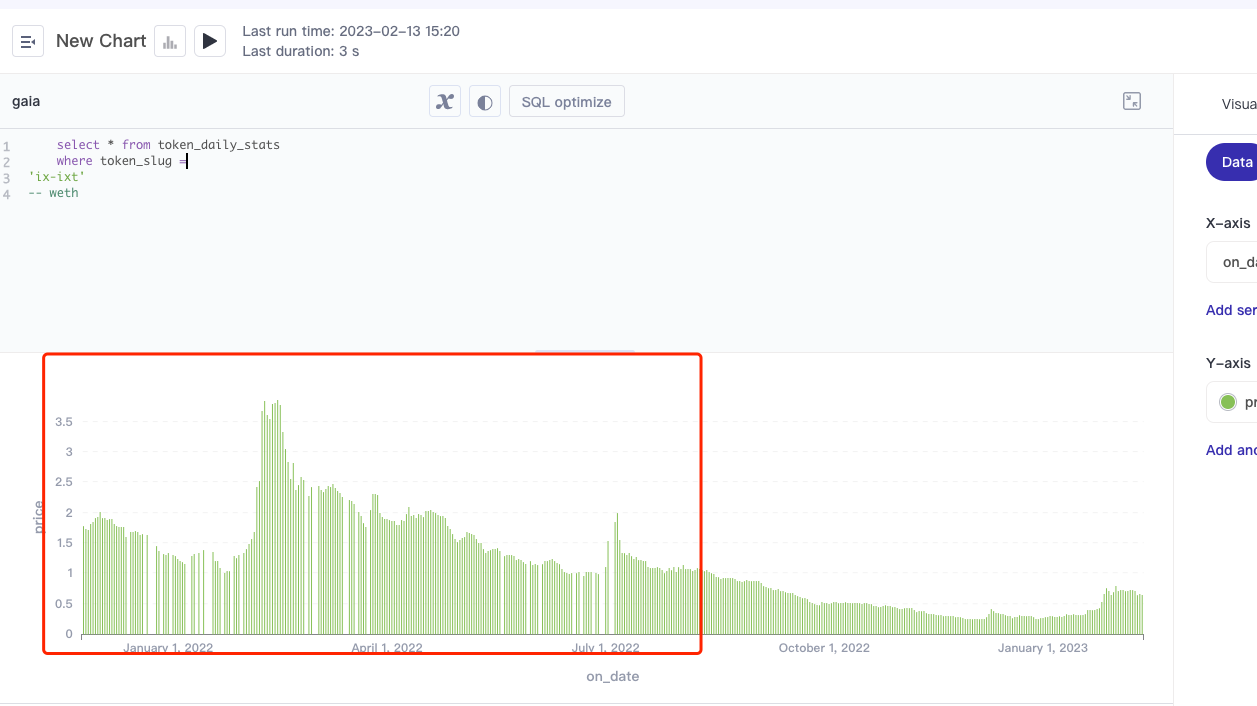Toggle the dark mode half-circle control
This screenshot has height=706, width=1257.
[x=485, y=100]
